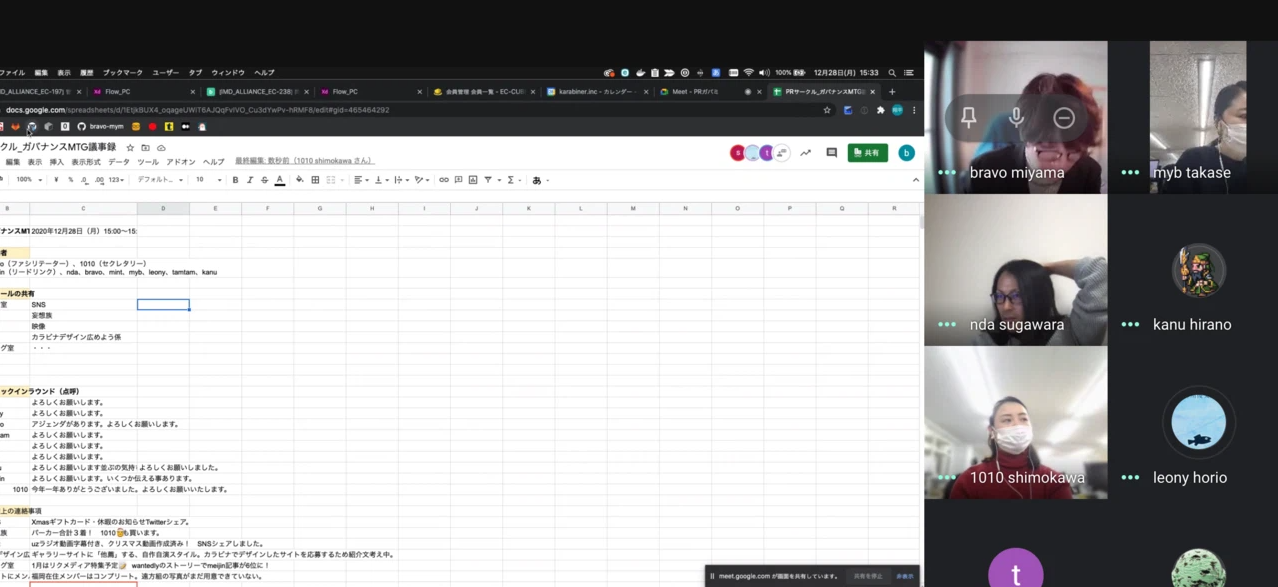Viewport: 1278px width, 587px height.
Task: Open Sheets 表示形式 menu
Action: pos(86,162)
